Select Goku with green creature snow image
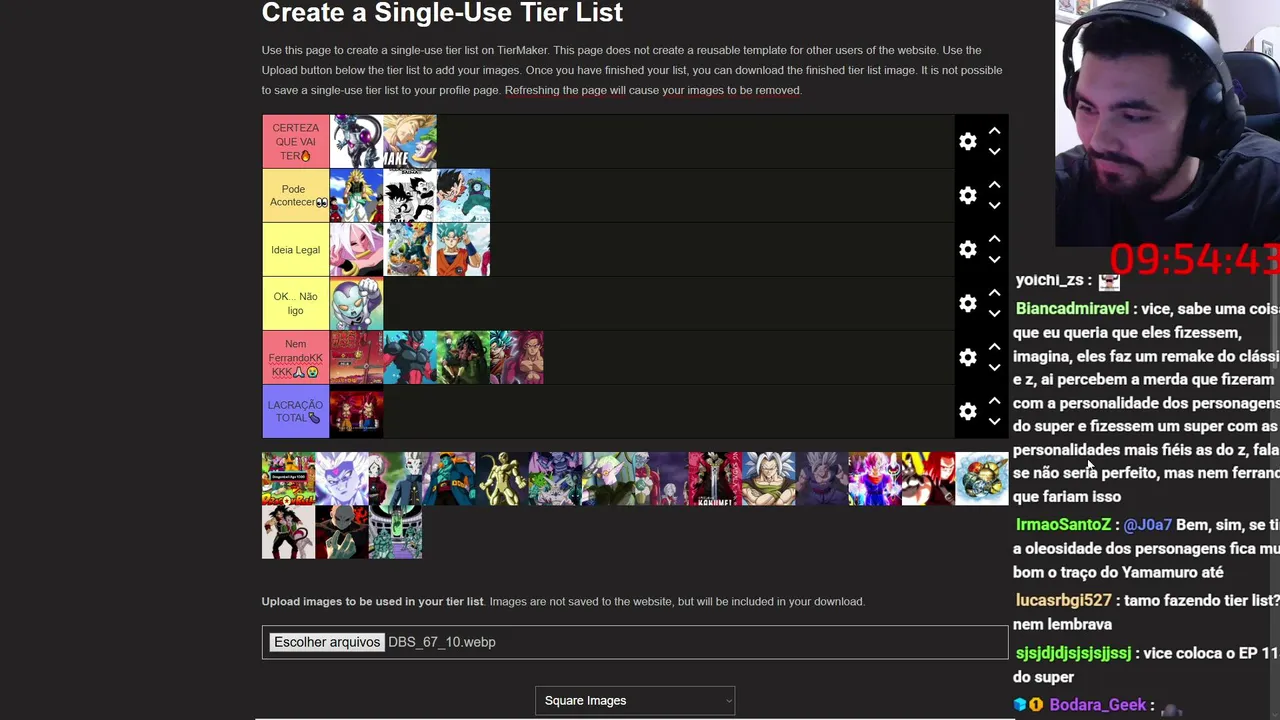 463,196
